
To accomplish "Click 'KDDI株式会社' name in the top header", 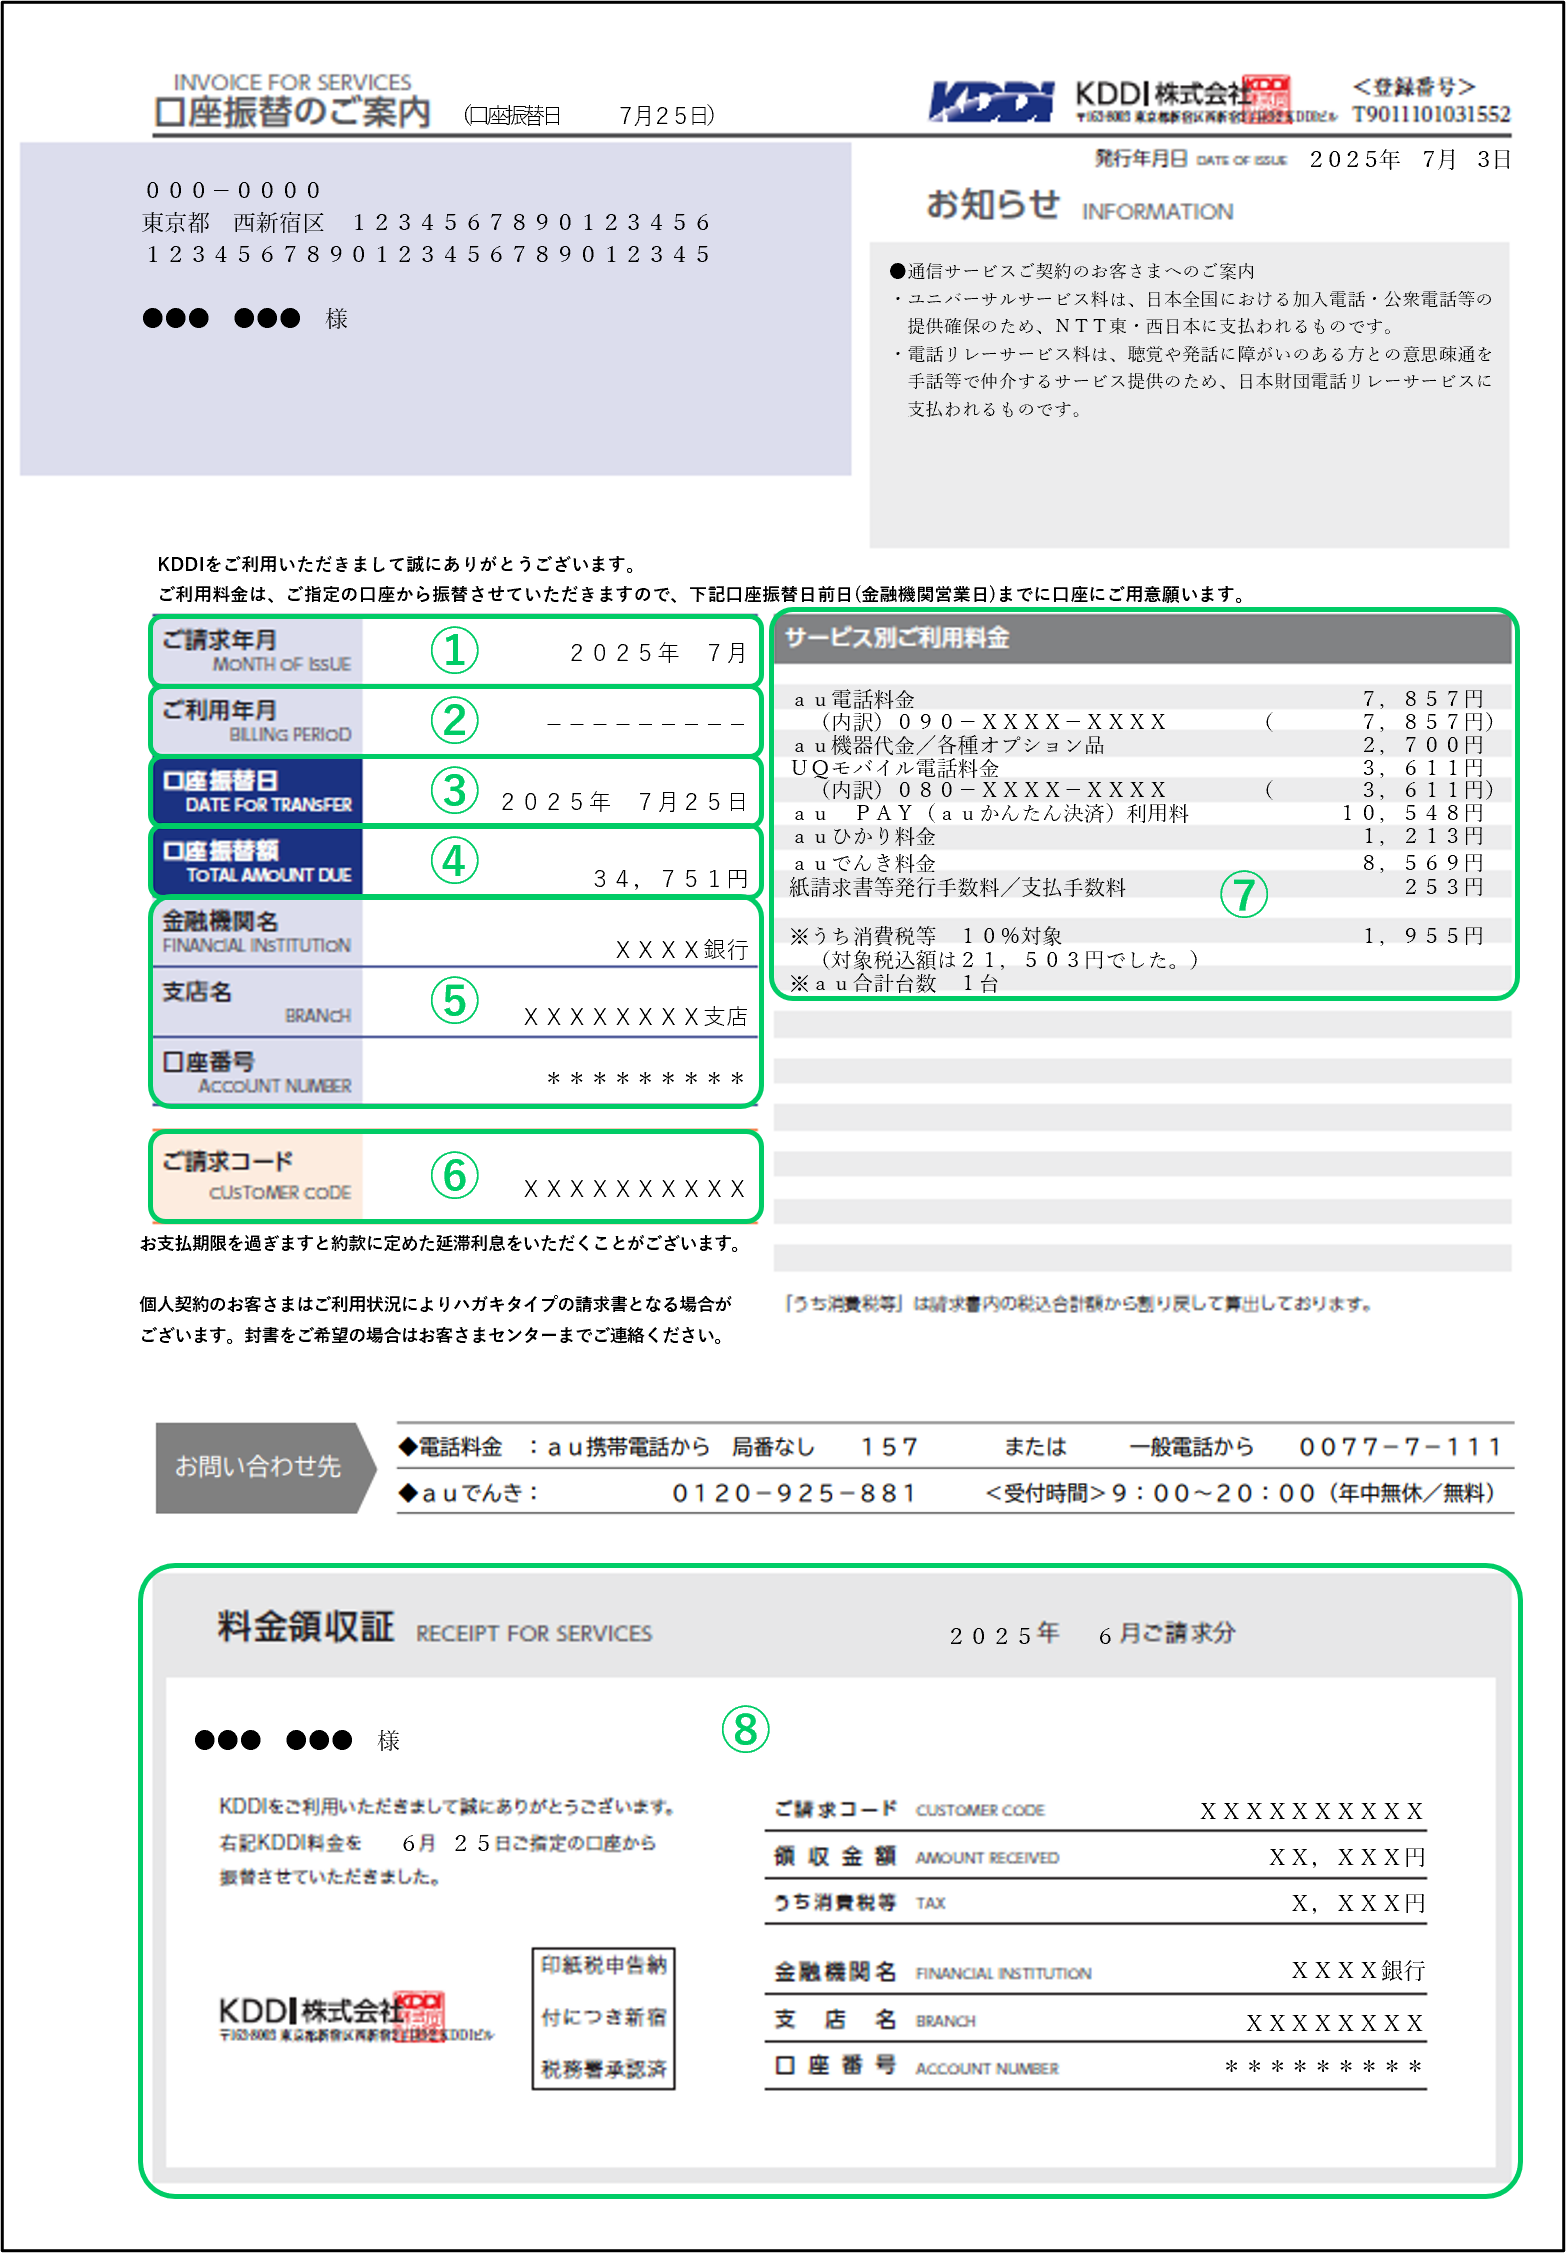I will [x=1162, y=93].
